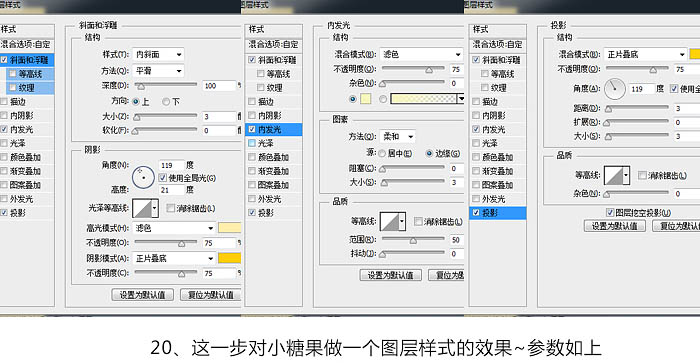Select direction 下 radio button

click(166, 102)
